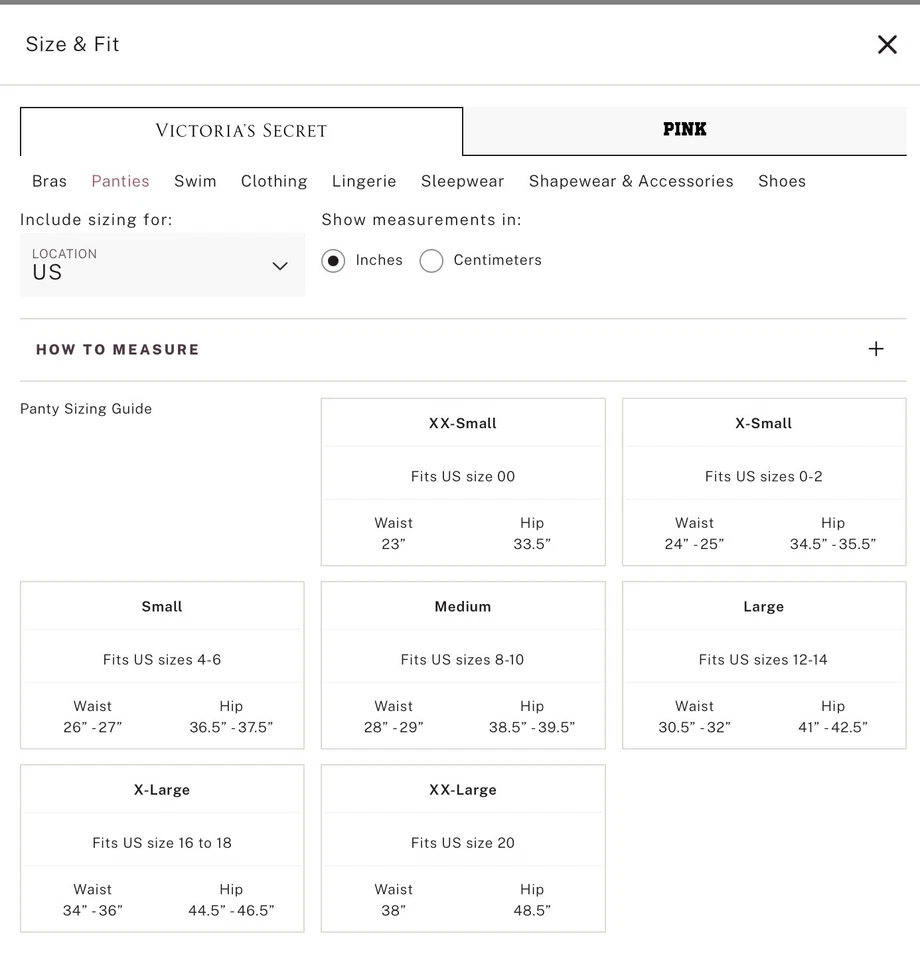Click the Centimeters label text
The height and width of the screenshot is (960, 920).
[x=498, y=260]
